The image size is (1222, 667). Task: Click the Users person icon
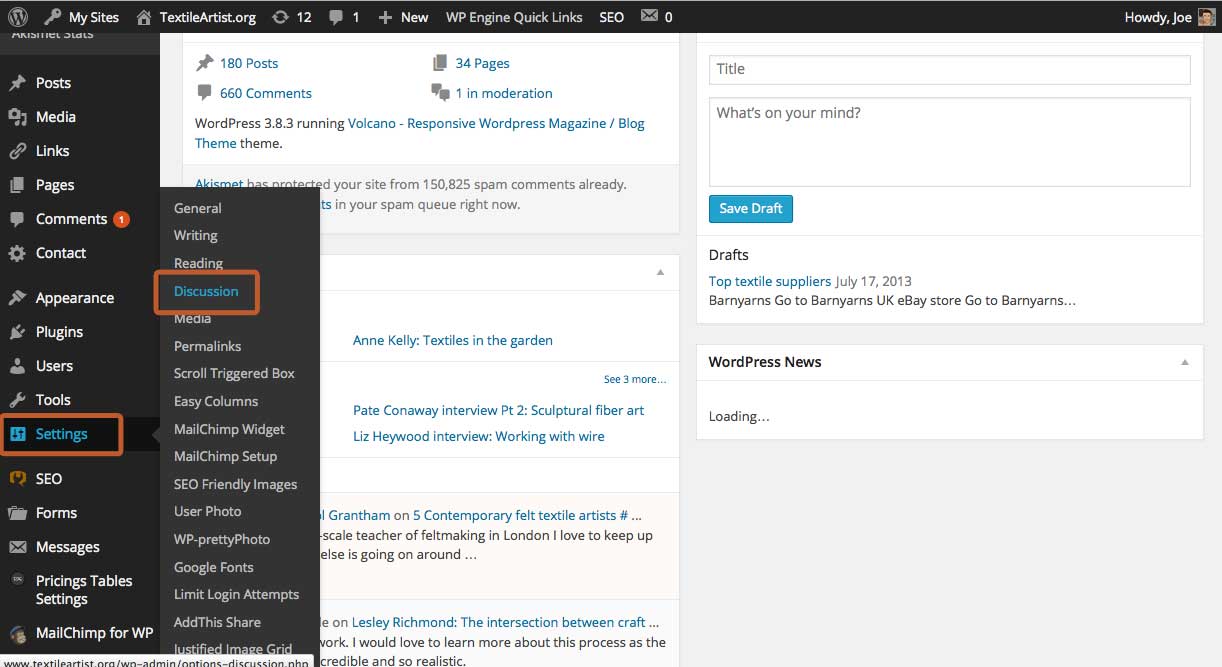tap(17, 366)
